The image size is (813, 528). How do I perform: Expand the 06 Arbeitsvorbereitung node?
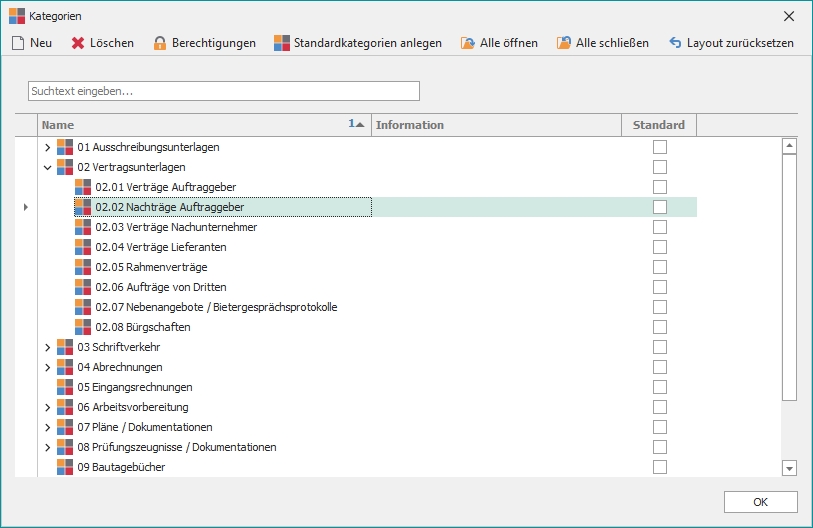47,407
